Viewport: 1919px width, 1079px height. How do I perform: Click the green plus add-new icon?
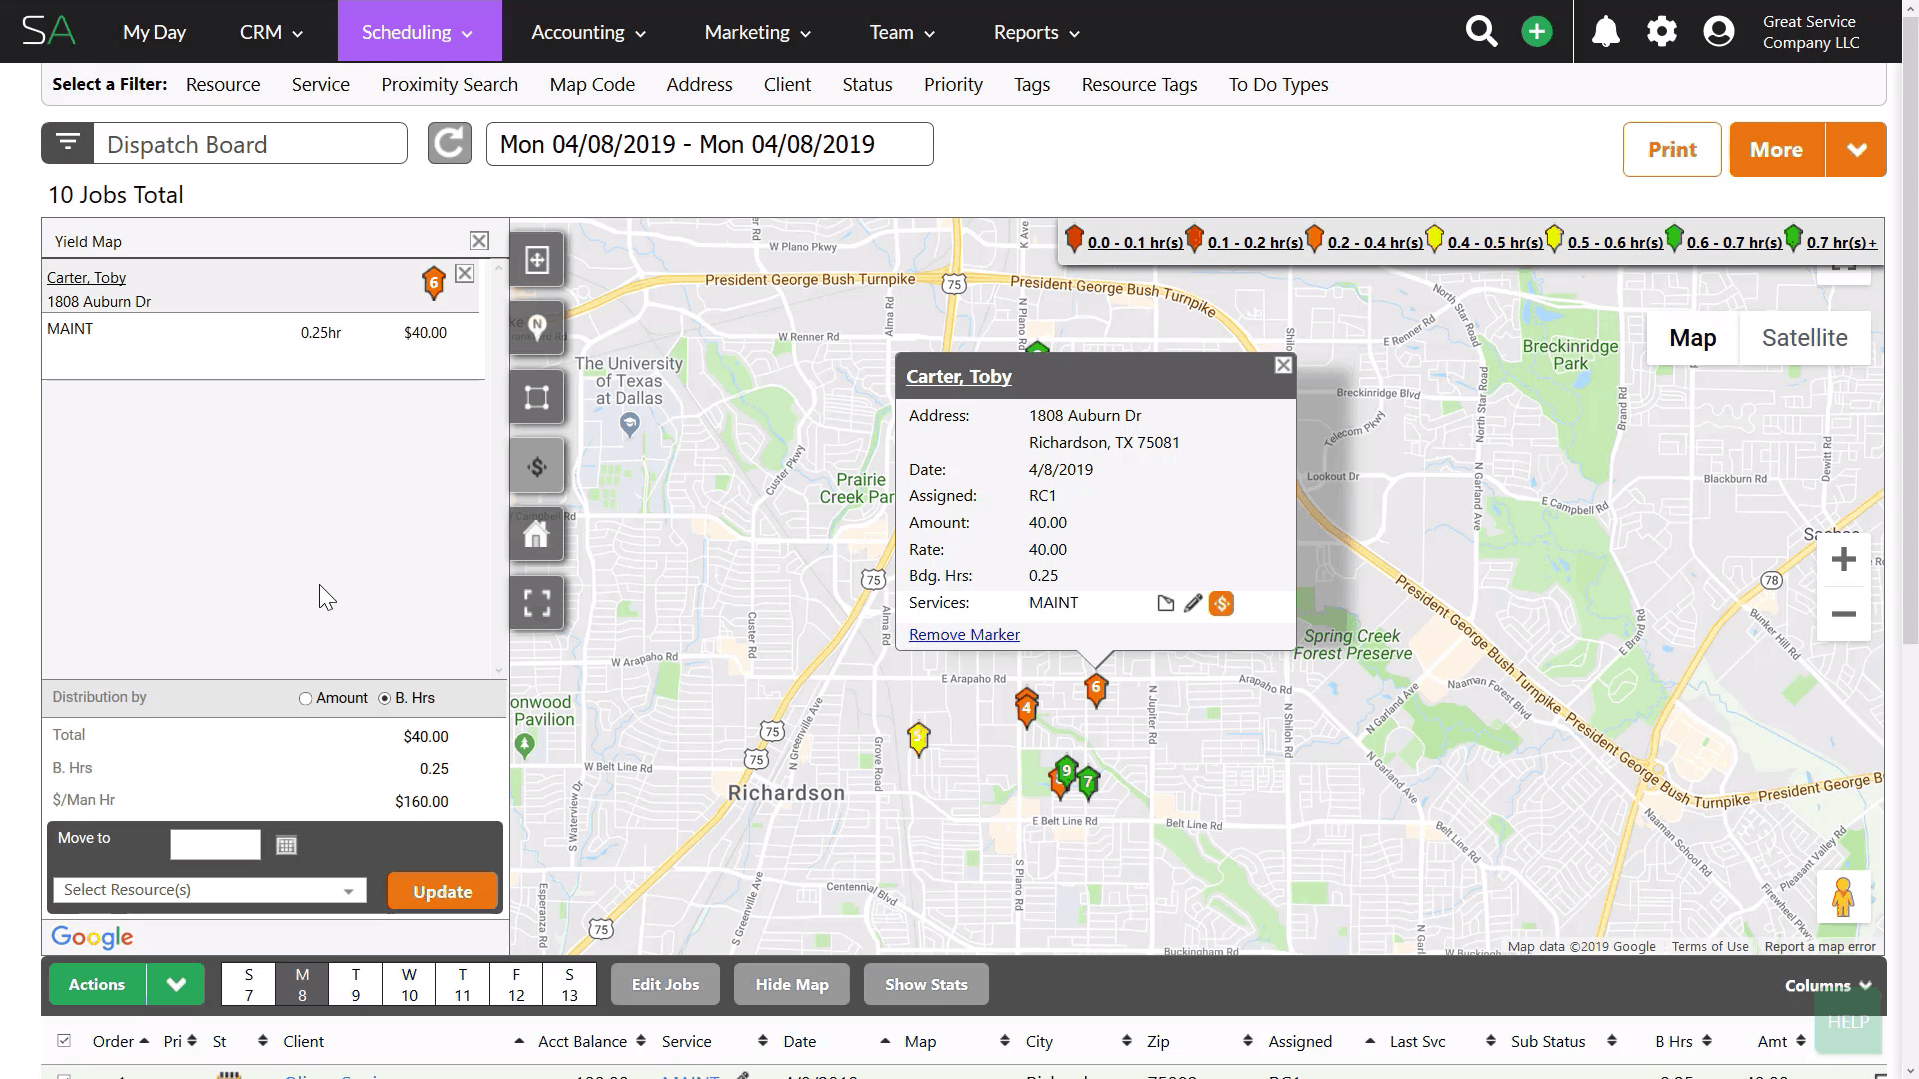pos(1537,32)
